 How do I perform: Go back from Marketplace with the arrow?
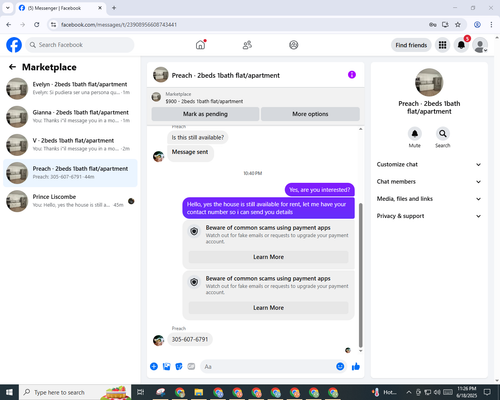click(x=12, y=67)
